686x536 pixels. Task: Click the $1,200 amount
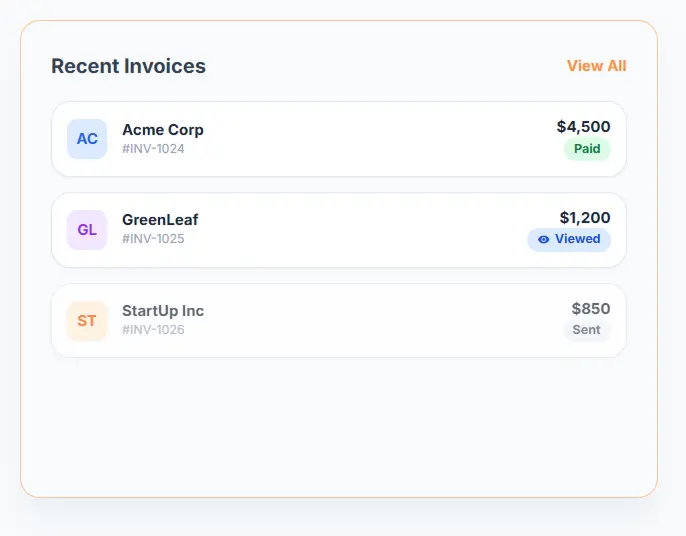pos(584,218)
